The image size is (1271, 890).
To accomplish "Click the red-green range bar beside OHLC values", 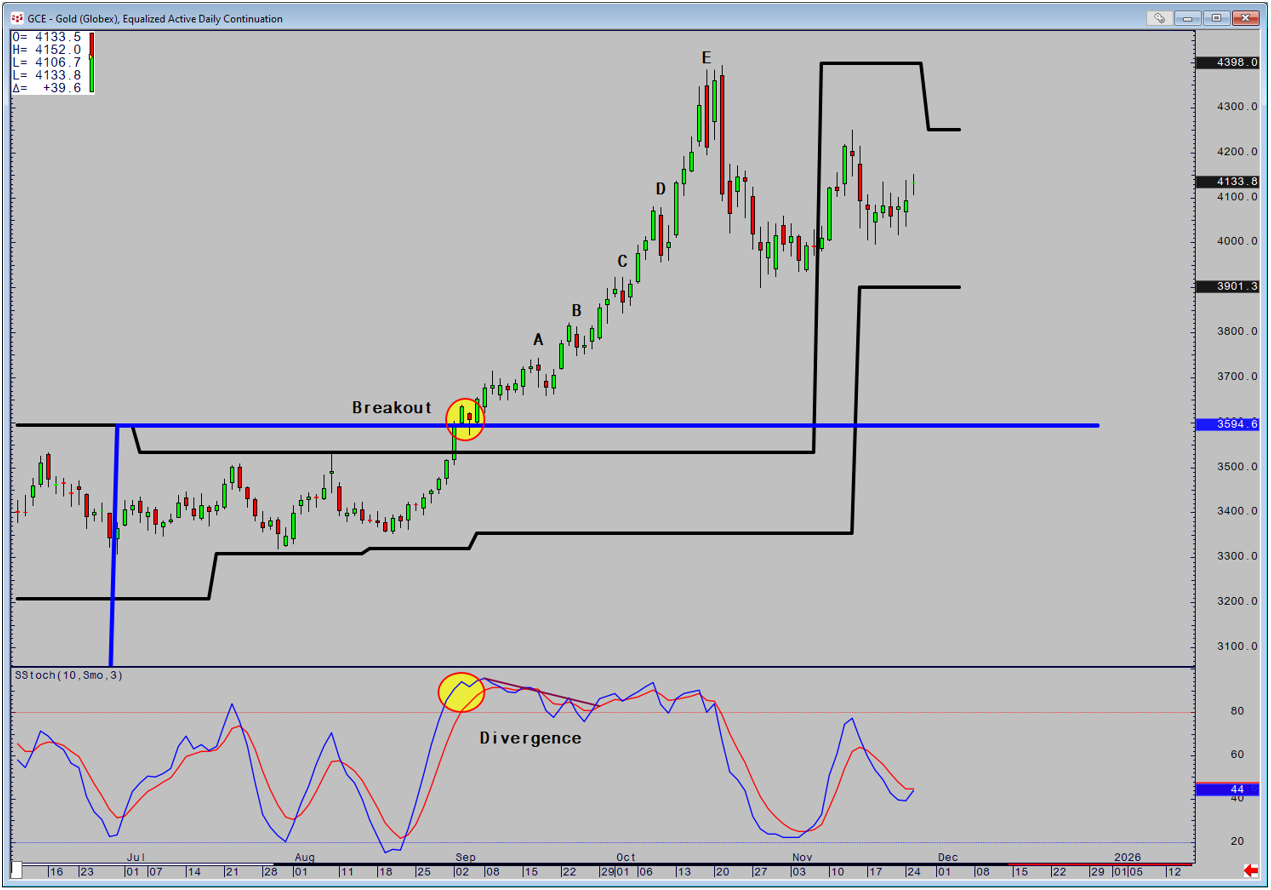I will point(92,62).
